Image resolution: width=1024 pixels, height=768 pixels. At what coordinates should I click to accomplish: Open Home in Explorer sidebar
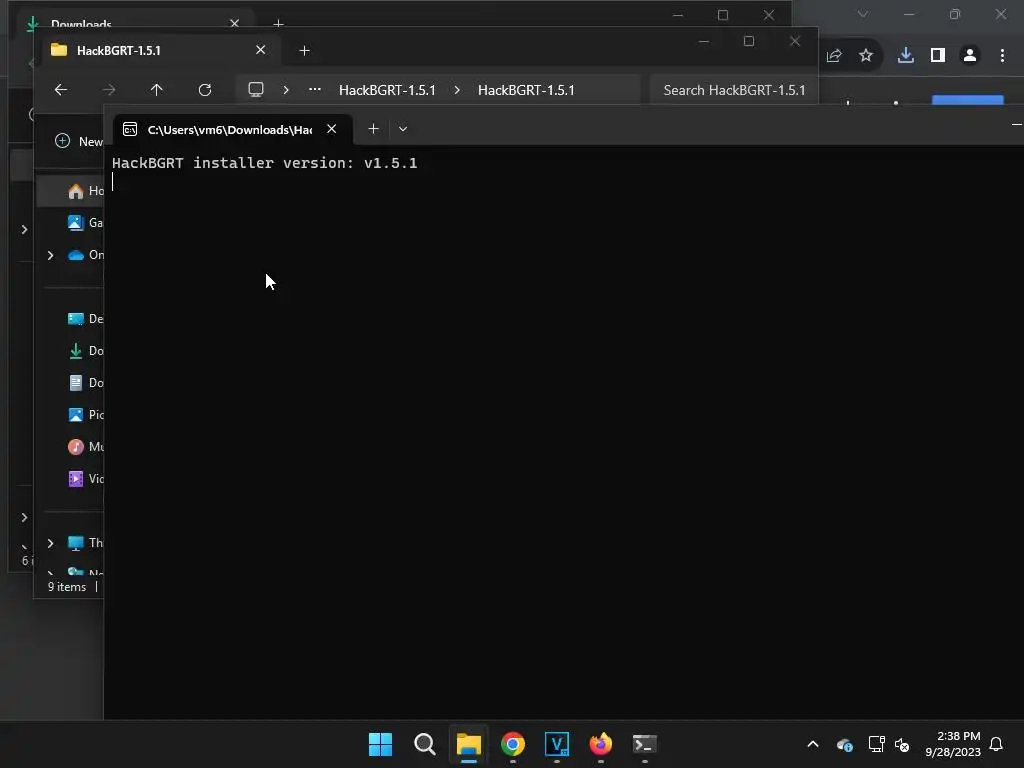point(85,191)
